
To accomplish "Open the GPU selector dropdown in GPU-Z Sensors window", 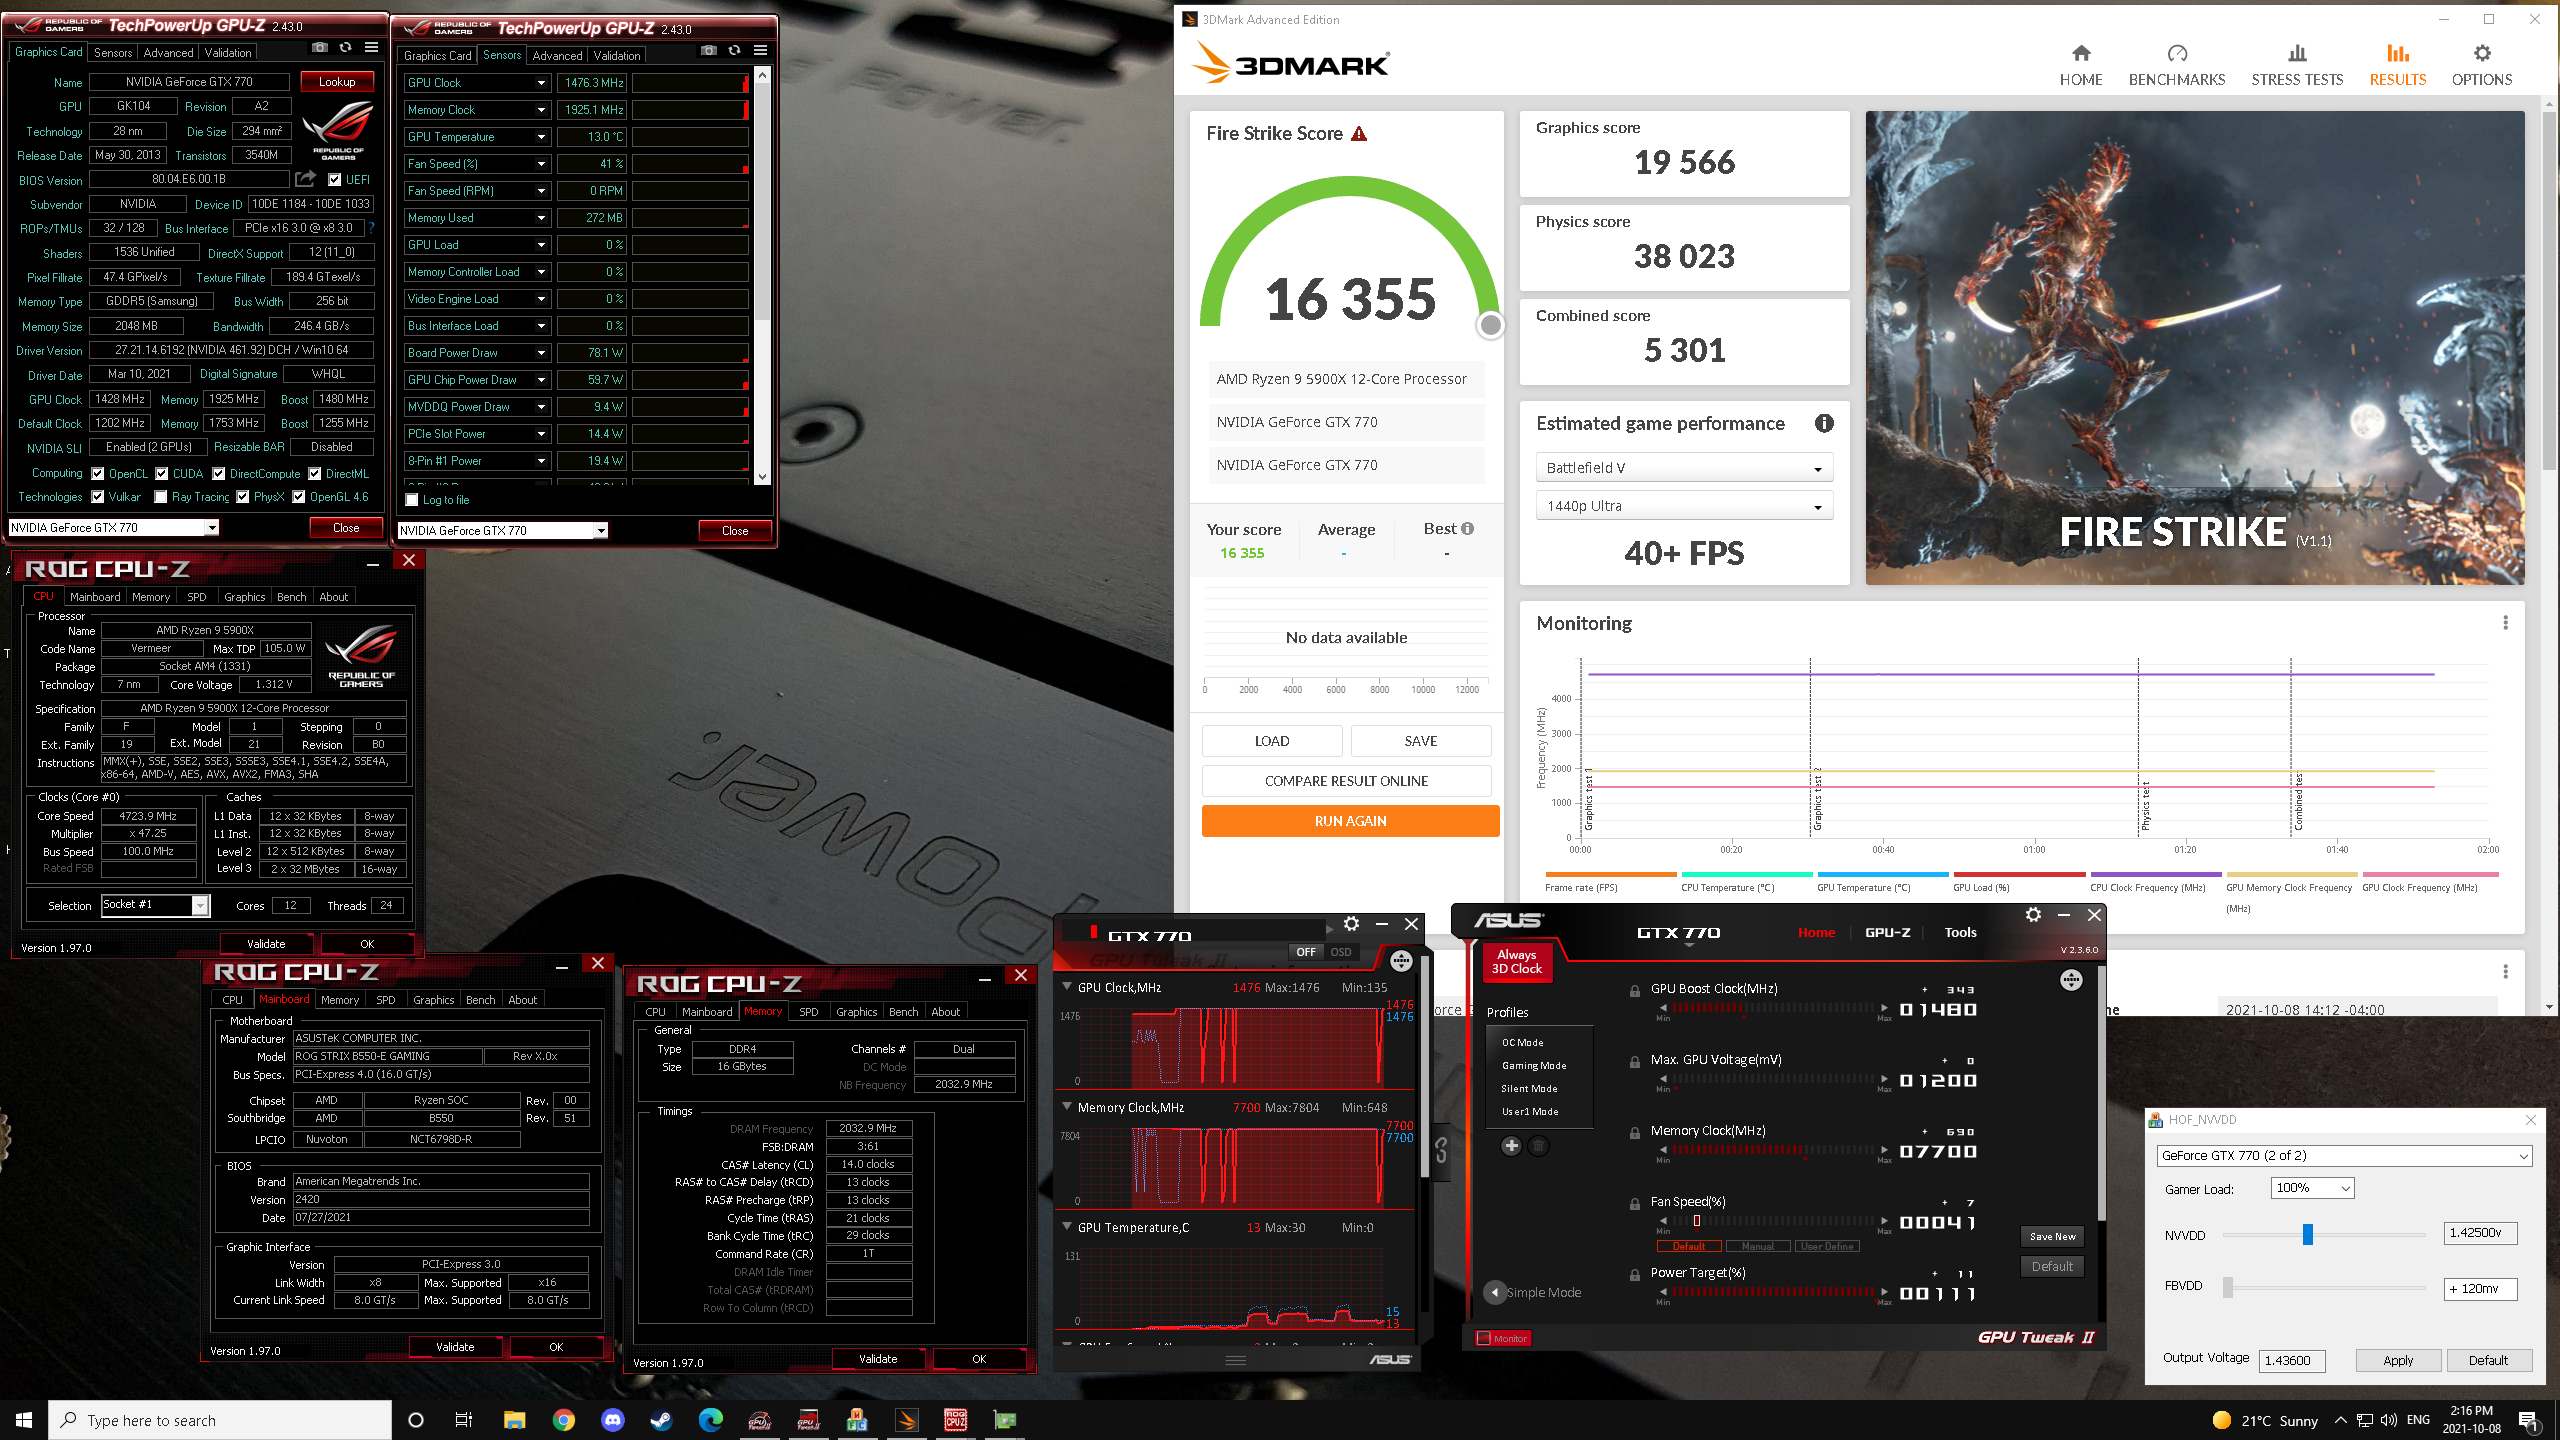I will [503, 531].
